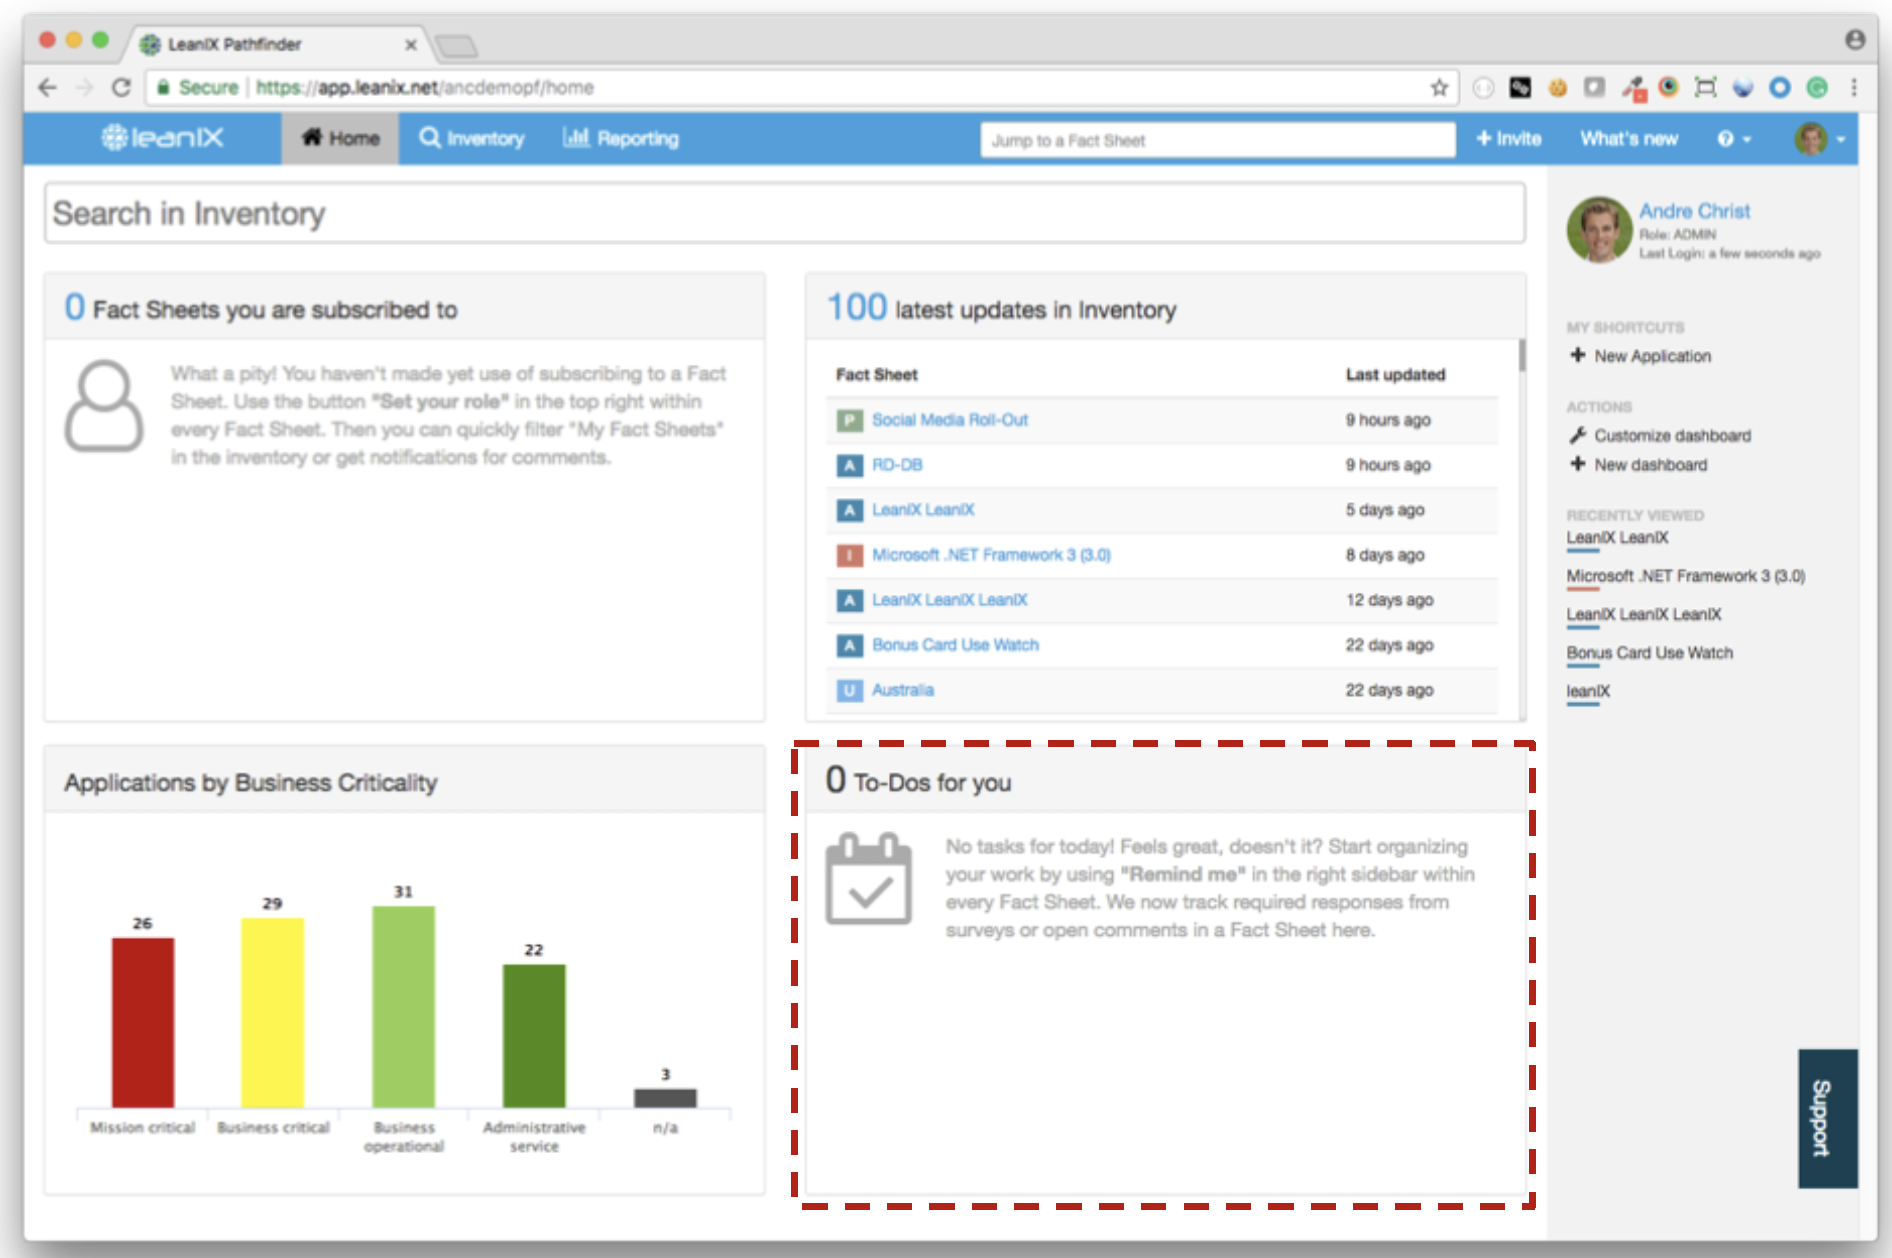Click the green Grammarly extension icon
The height and width of the screenshot is (1258, 1892).
pyautogui.click(x=1816, y=87)
